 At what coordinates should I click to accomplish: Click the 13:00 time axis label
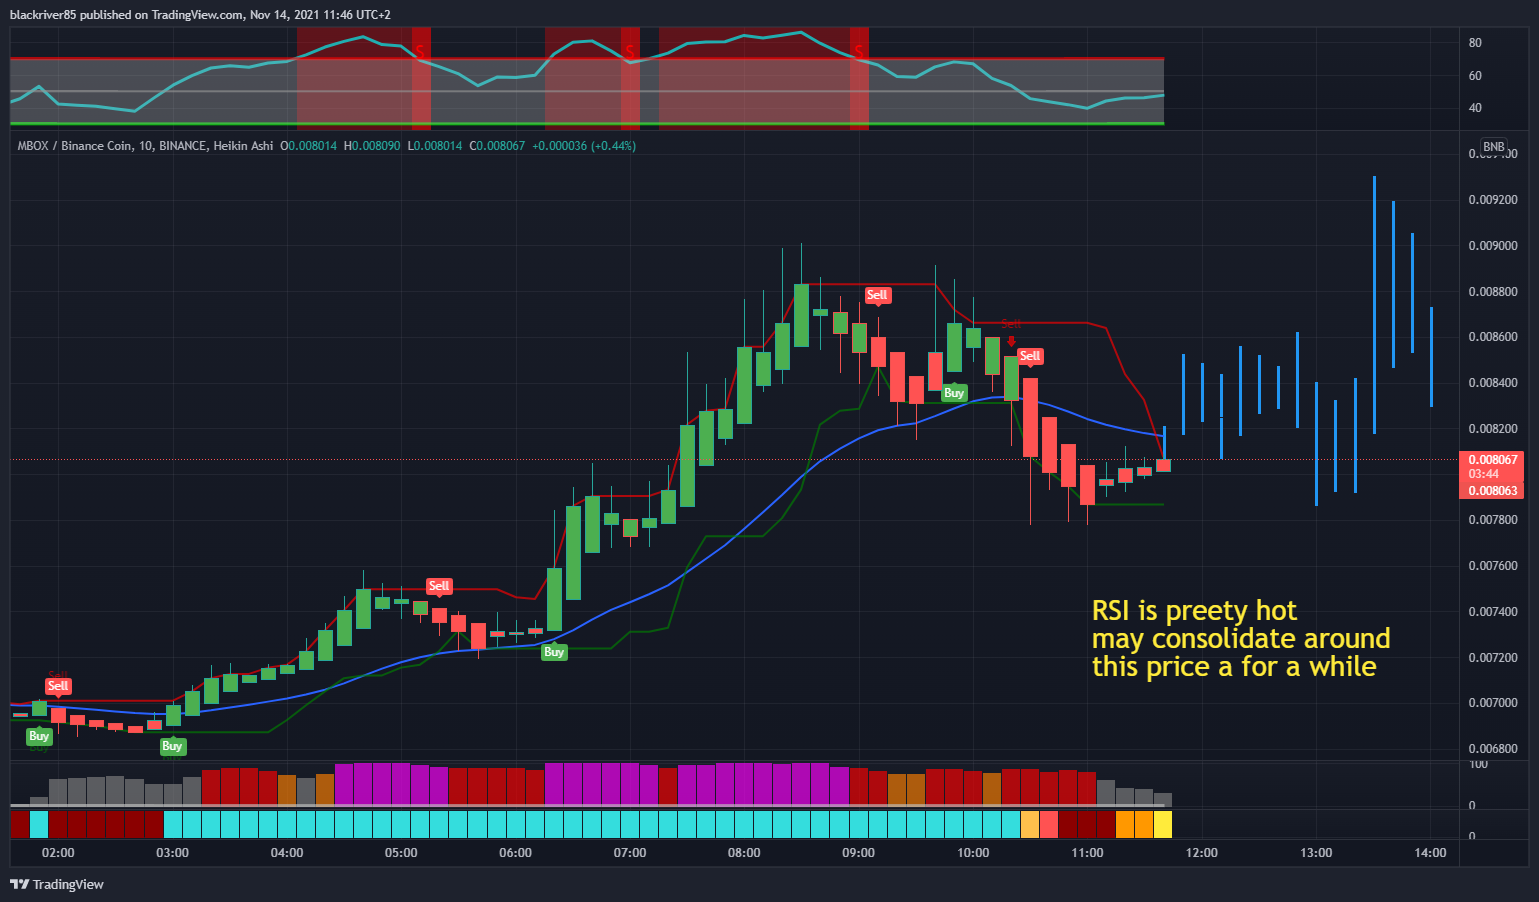(1316, 853)
